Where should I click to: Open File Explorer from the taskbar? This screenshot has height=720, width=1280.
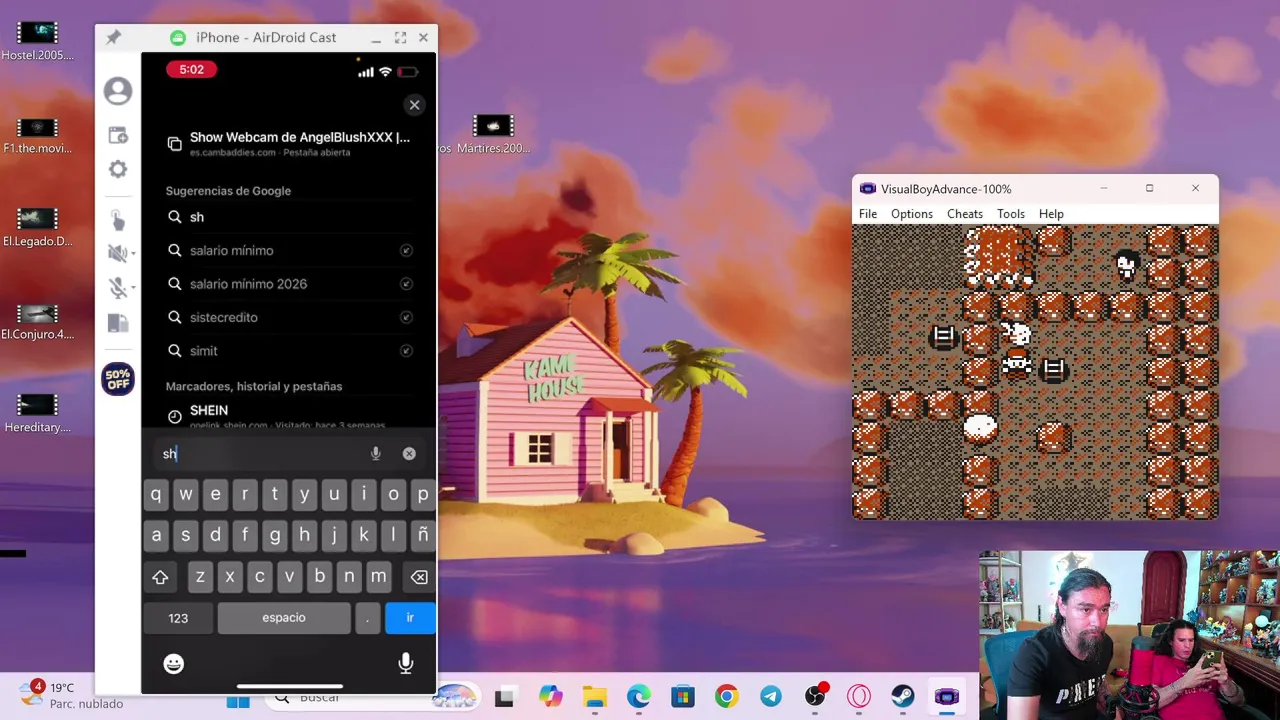coord(594,697)
